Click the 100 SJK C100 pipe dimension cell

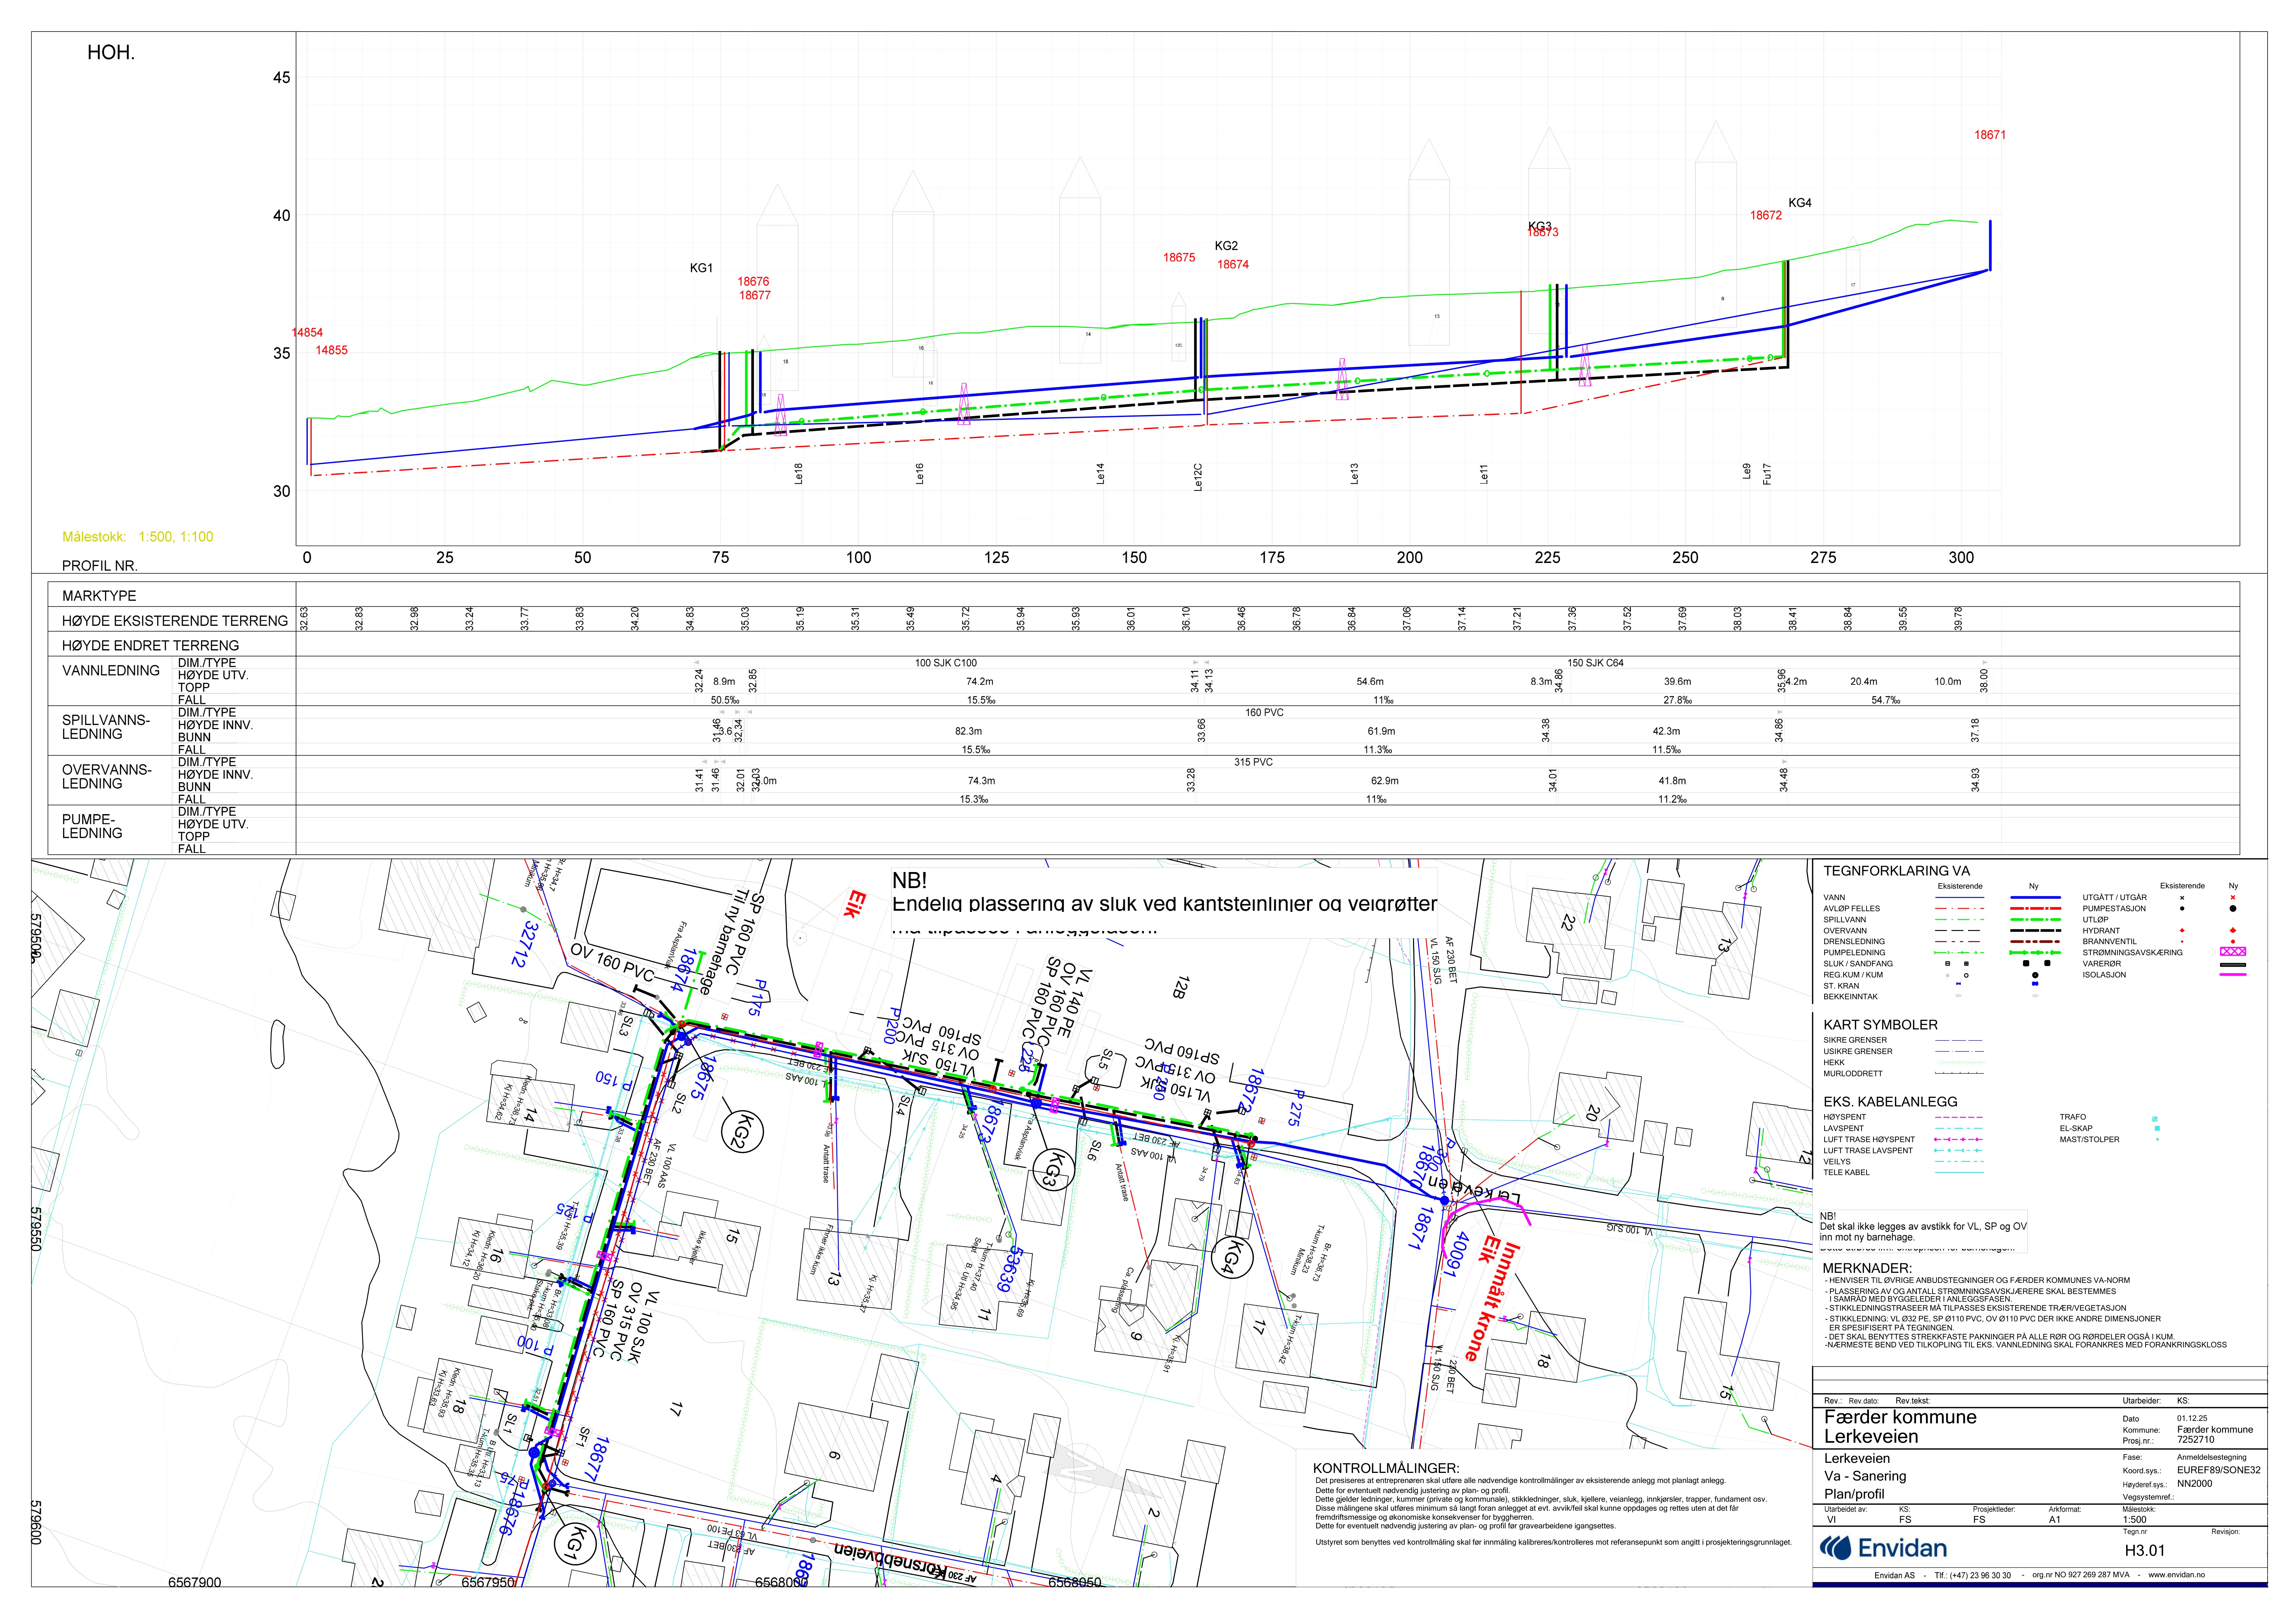click(946, 663)
